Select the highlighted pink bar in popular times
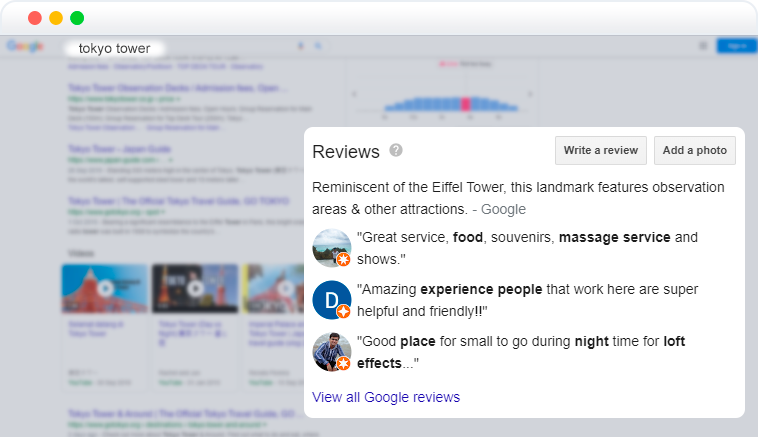 [466, 103]
